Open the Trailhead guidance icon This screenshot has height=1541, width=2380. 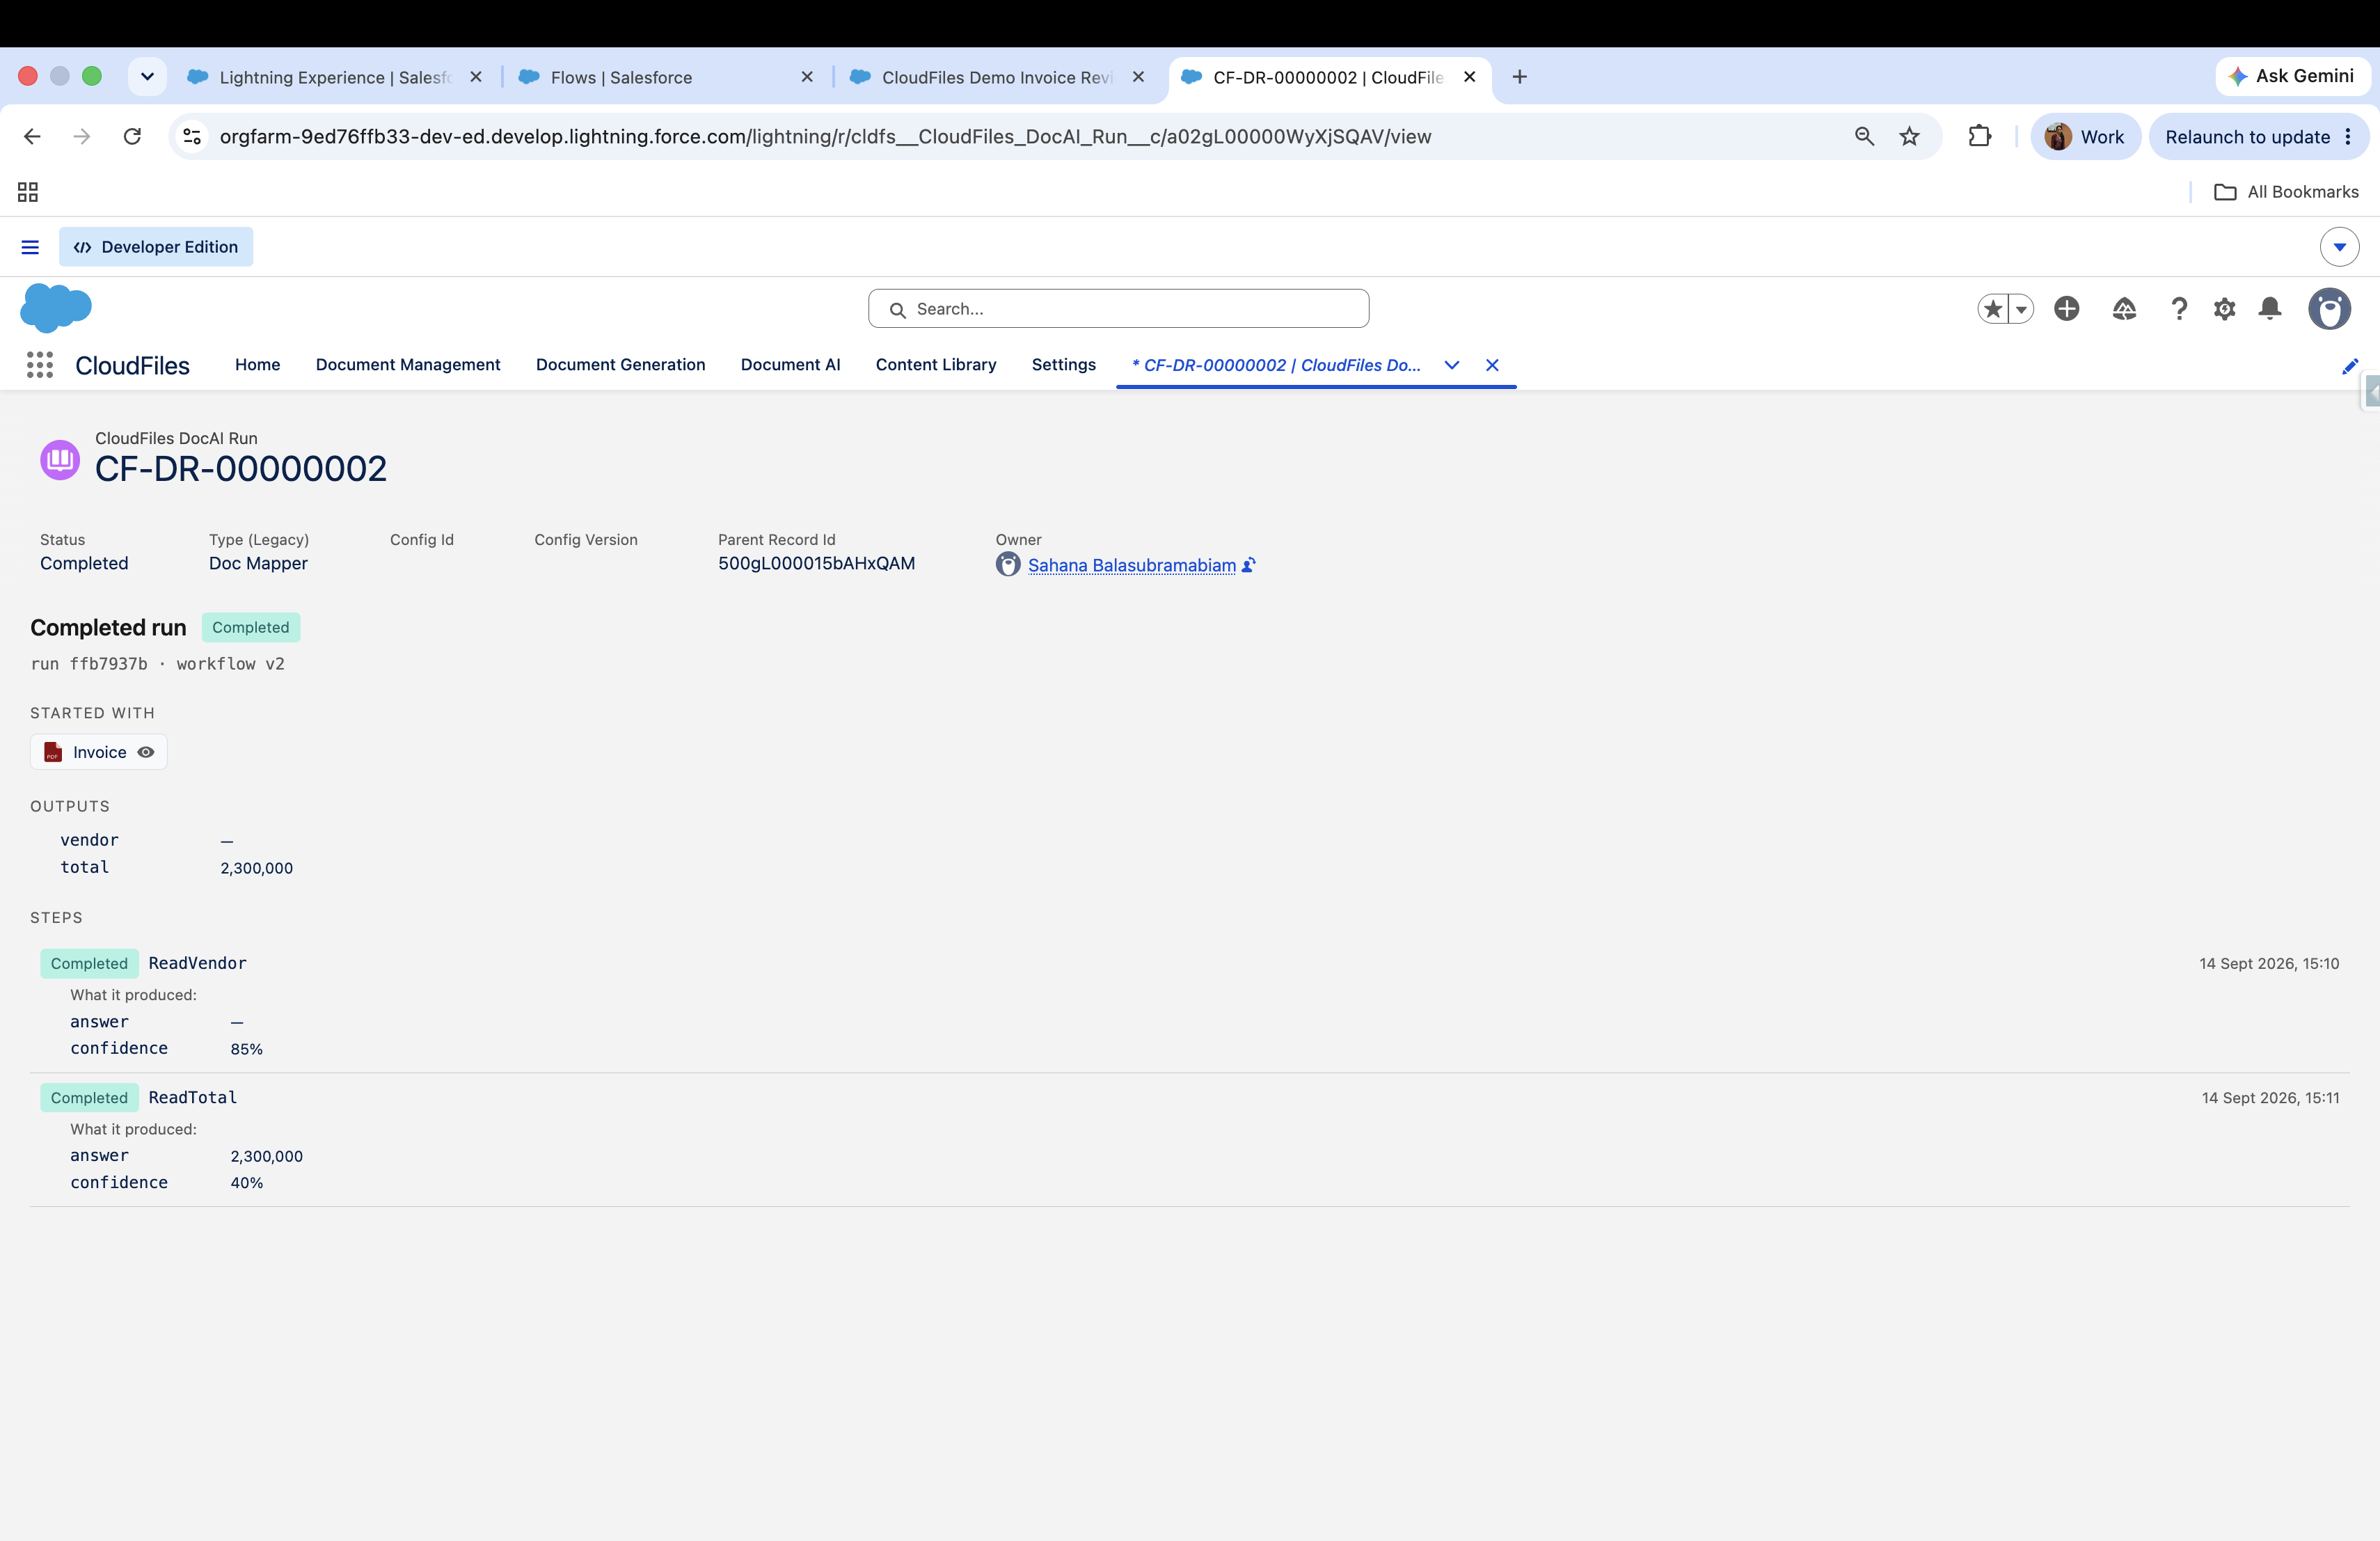click(x=2124, y=309)
